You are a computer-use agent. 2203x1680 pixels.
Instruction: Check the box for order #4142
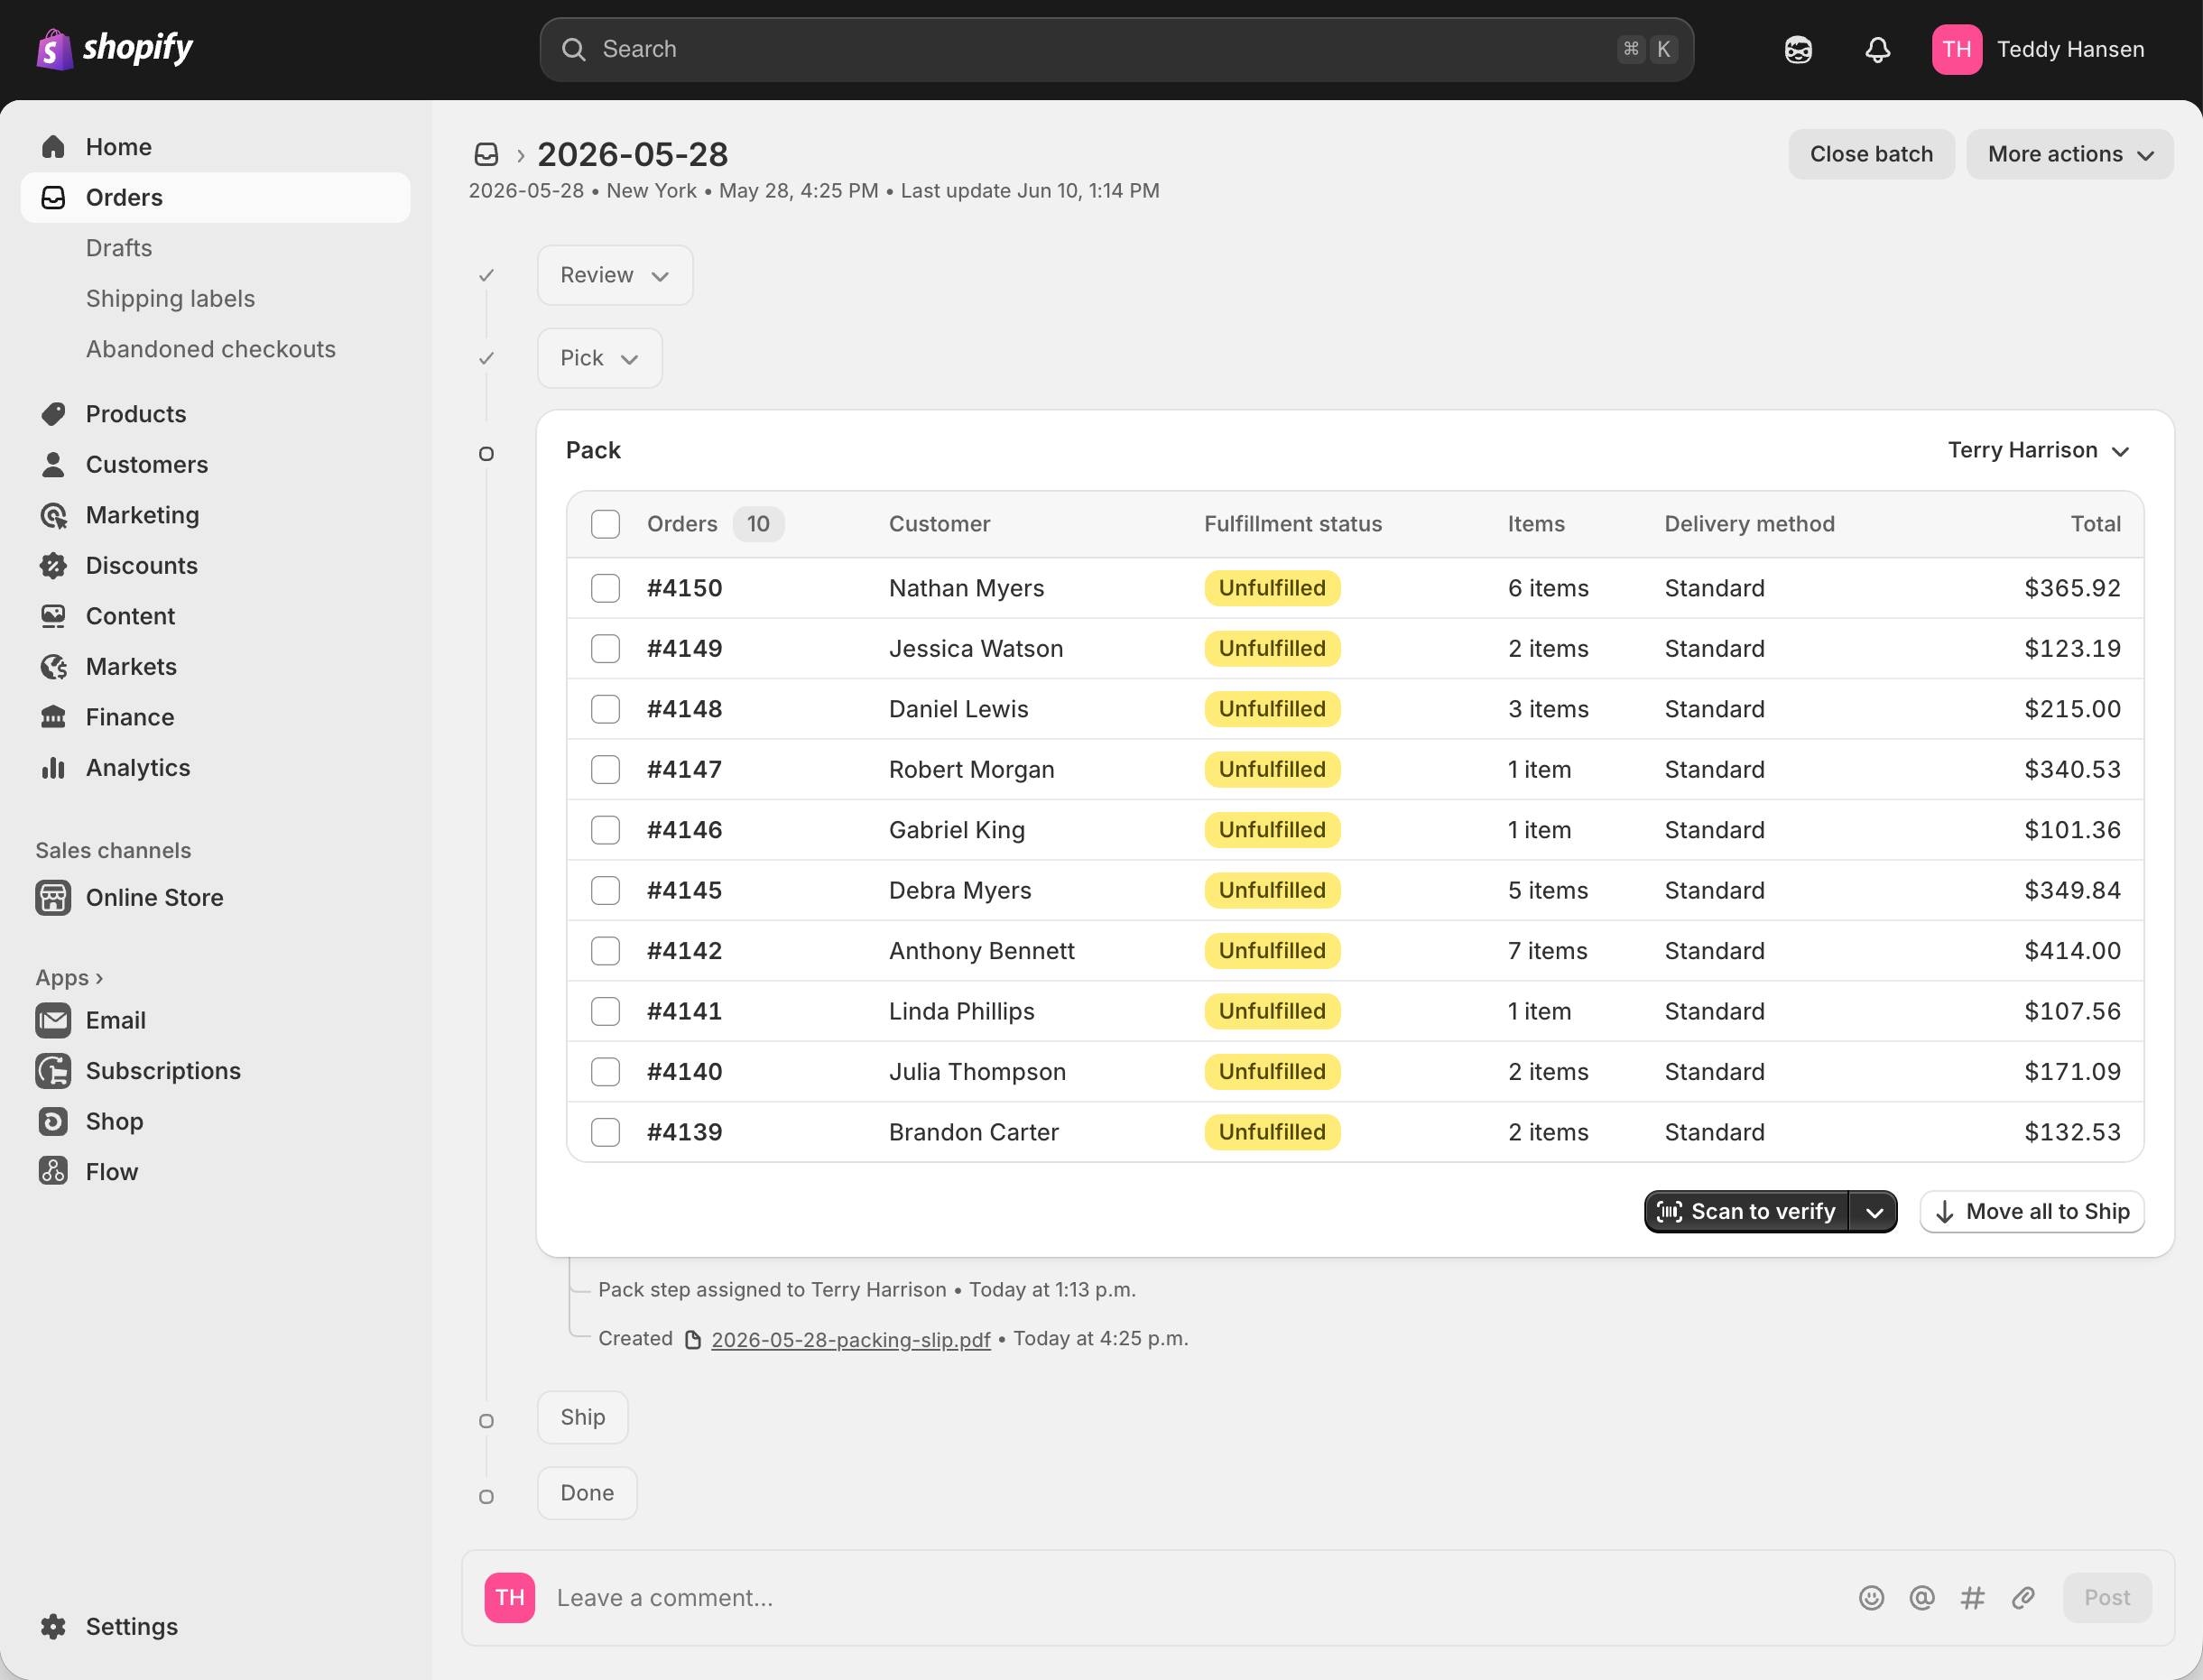click(x=605, y=951)
